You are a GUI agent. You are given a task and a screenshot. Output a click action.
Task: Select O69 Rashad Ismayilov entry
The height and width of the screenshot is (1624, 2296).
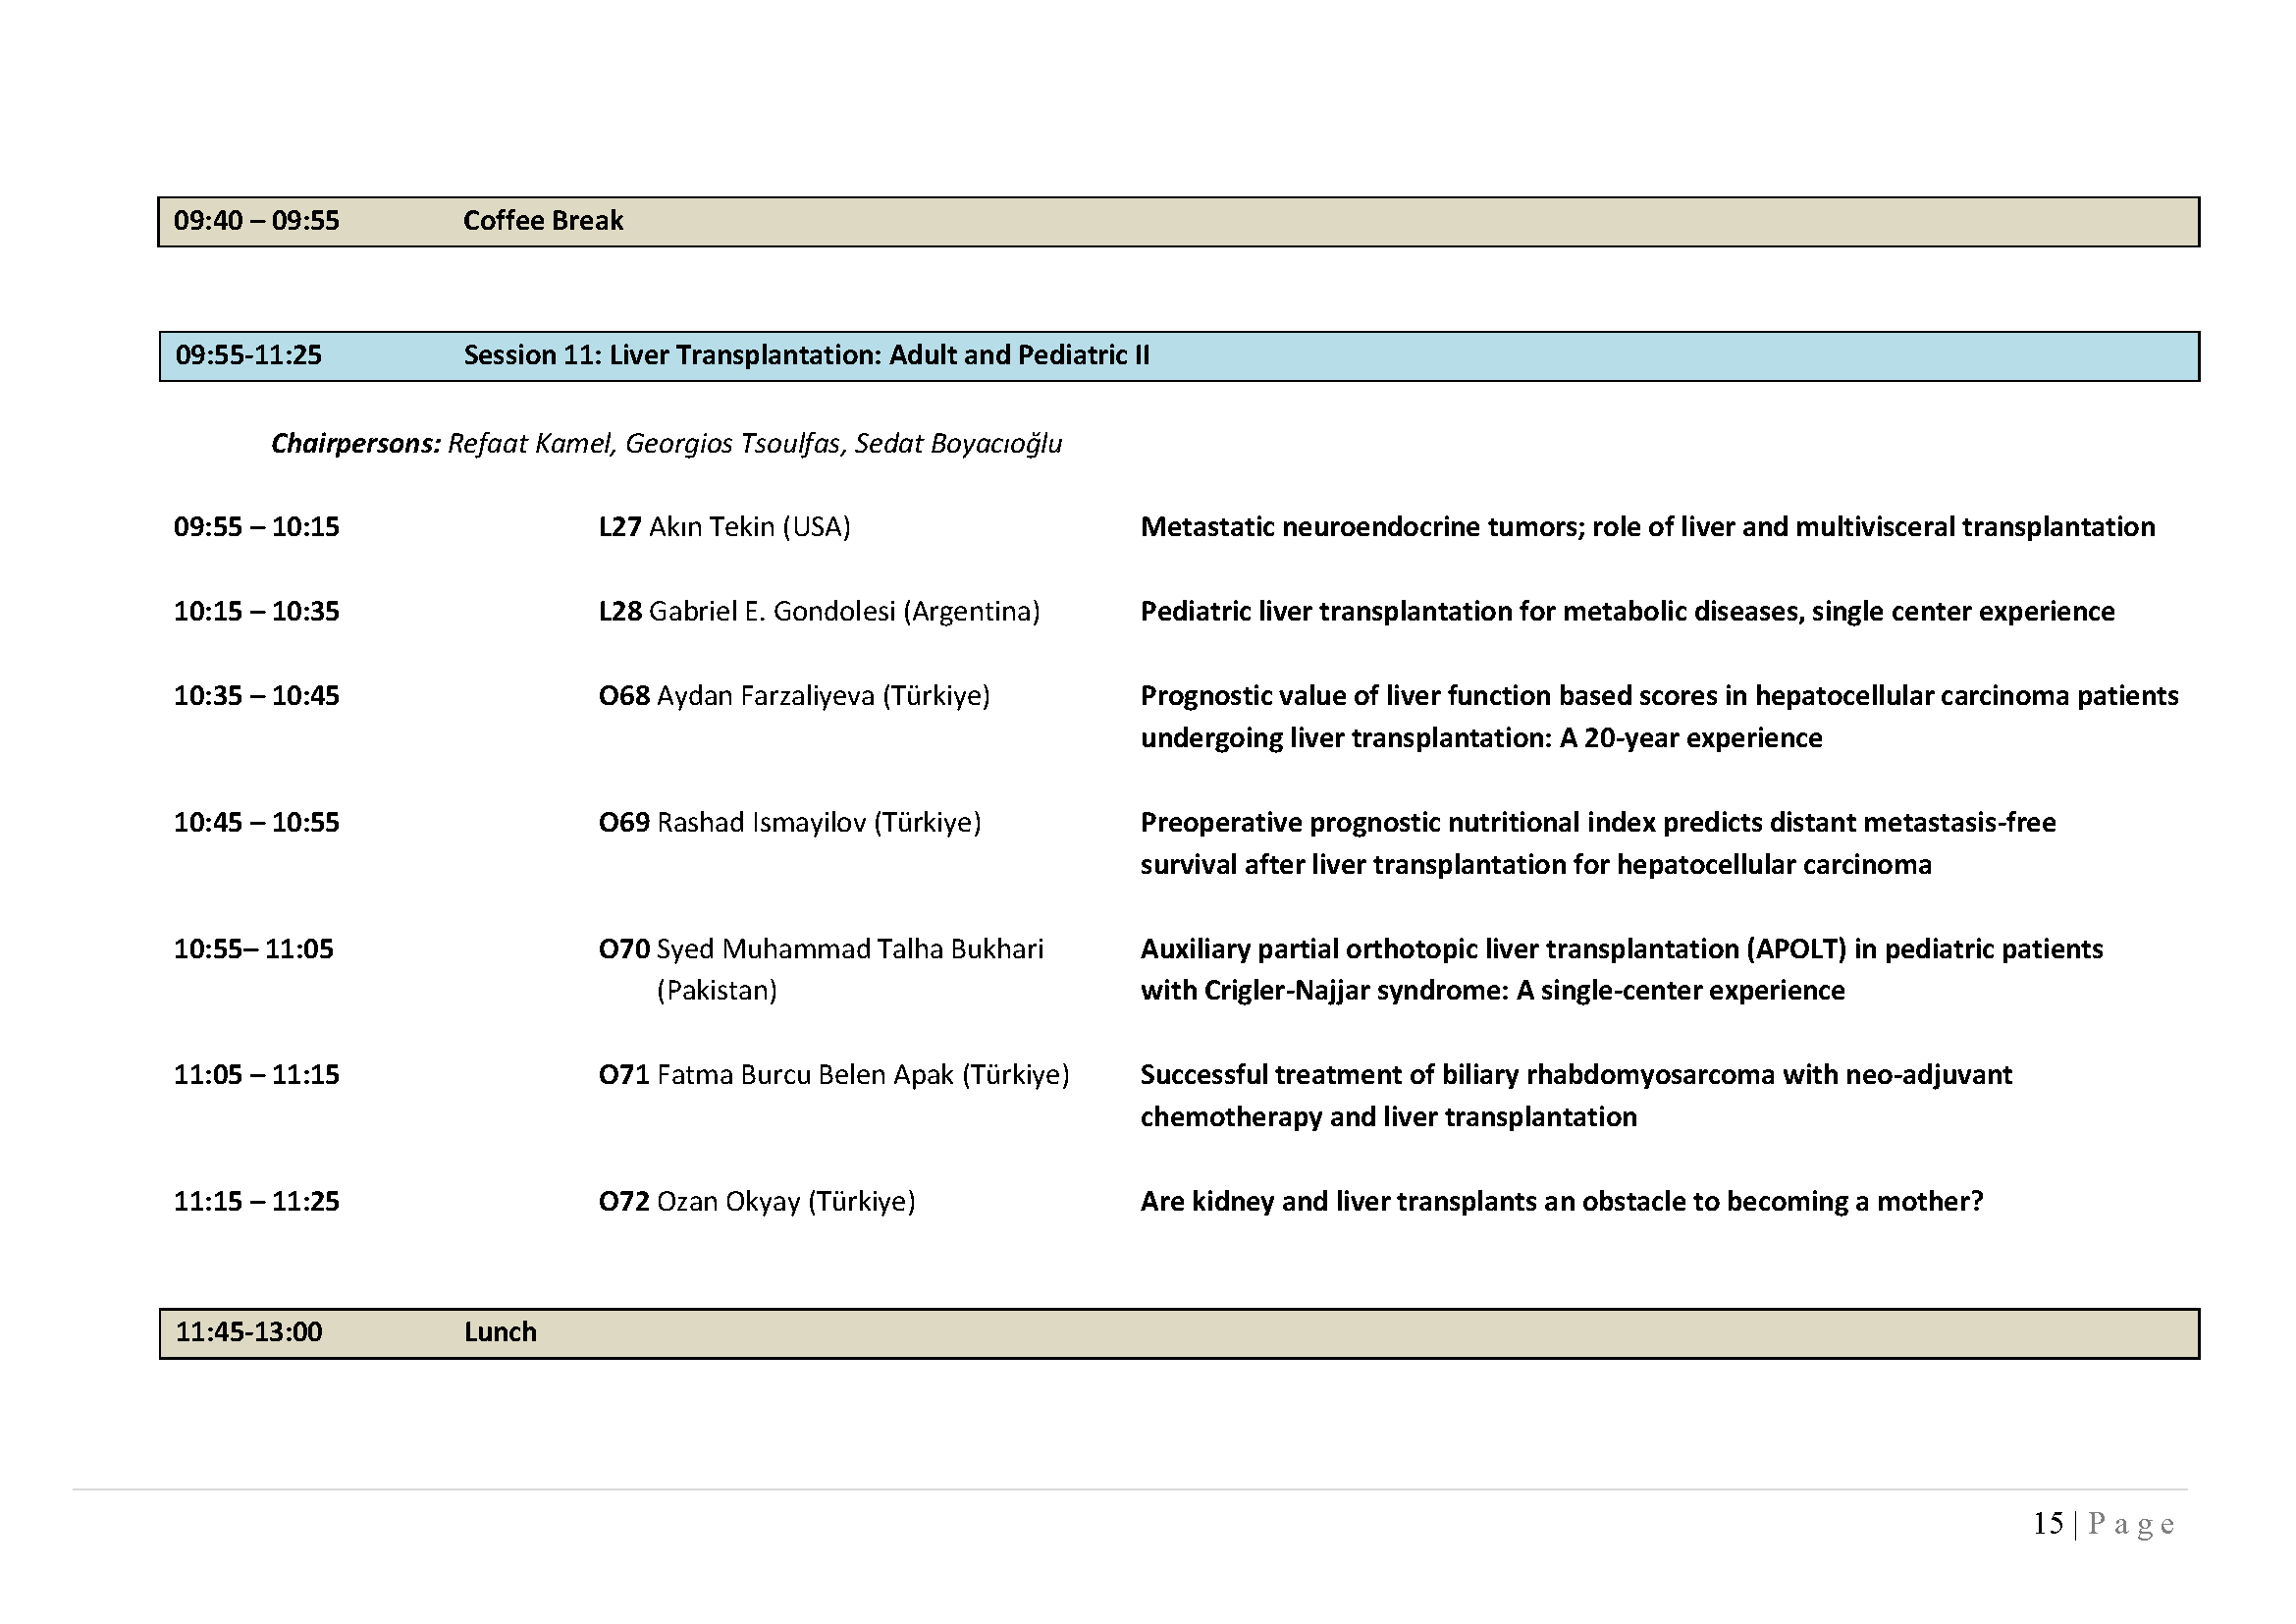[x=789, y=822]
